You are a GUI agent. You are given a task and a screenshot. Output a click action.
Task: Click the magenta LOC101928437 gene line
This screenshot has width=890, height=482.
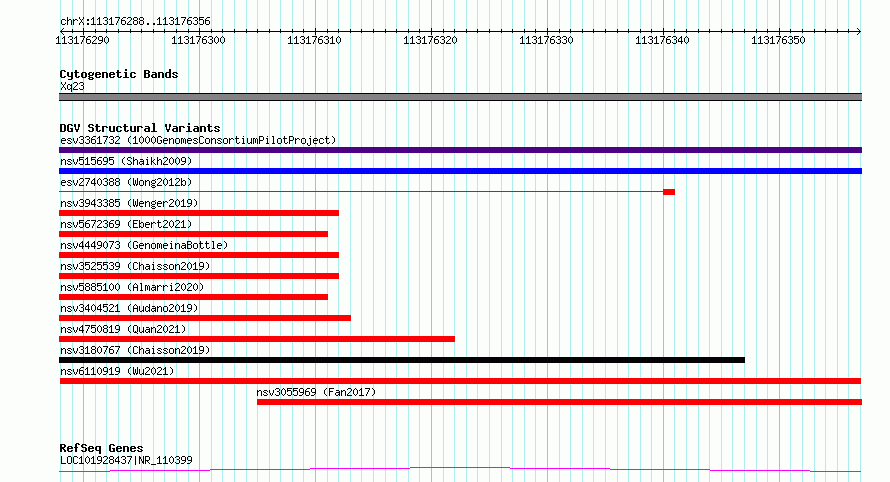click(460, 470)
